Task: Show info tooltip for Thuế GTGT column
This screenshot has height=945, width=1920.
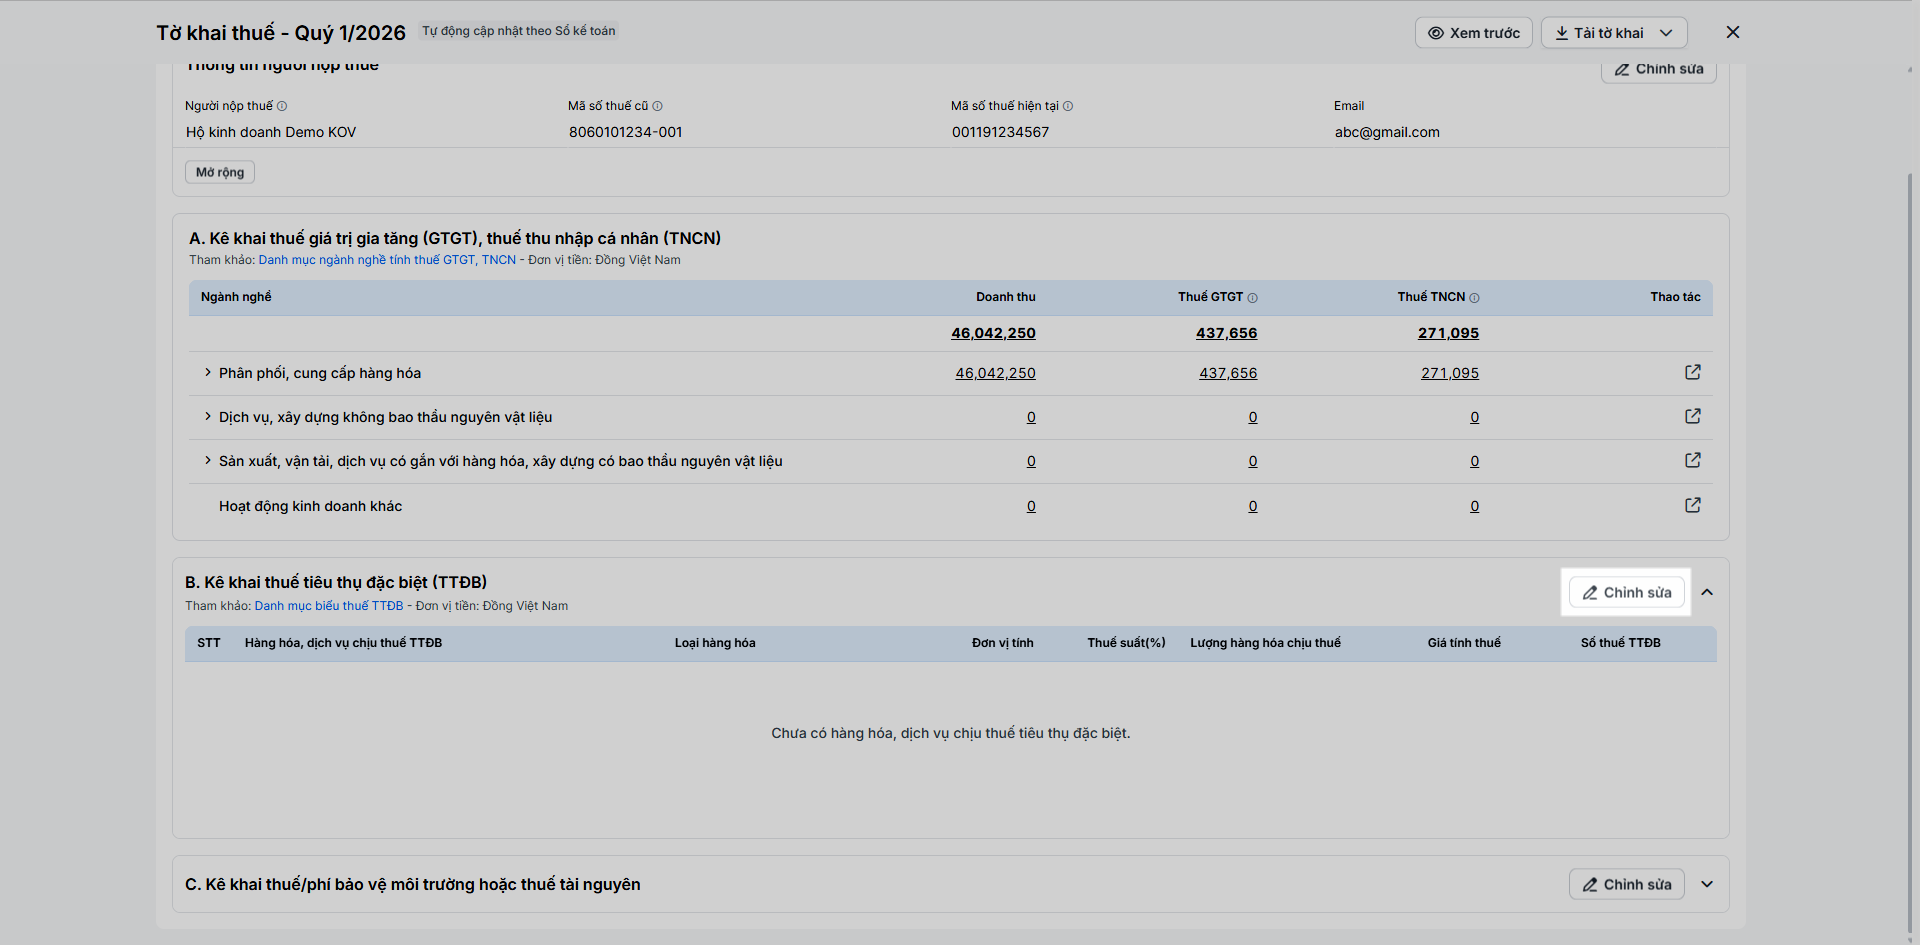Action: pos(1253,298)
